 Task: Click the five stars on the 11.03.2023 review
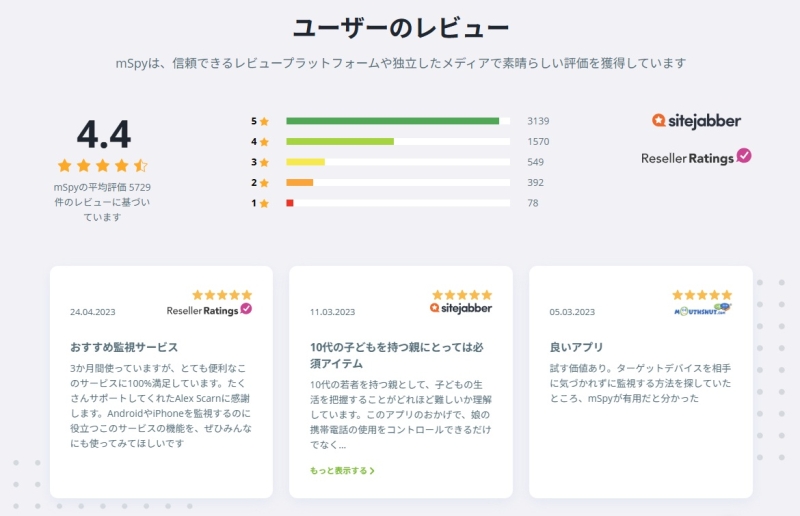point(462,295)
